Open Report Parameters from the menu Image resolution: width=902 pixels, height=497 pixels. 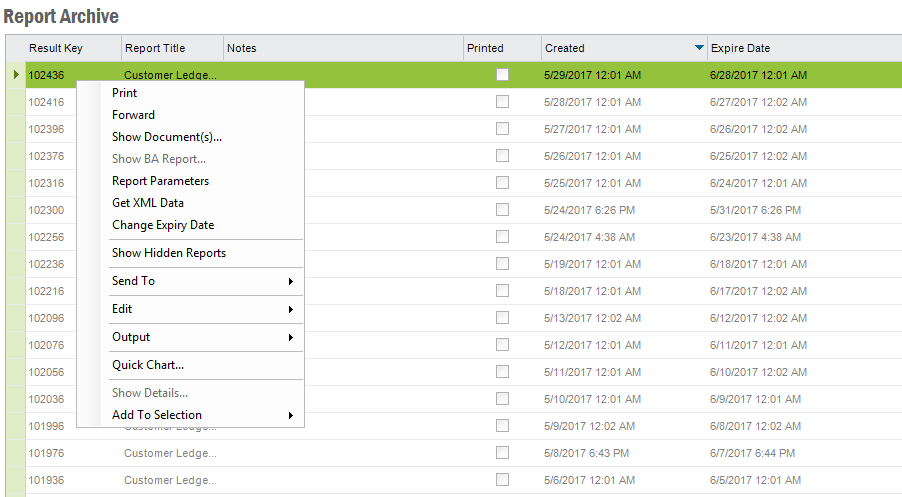(160, 181)
